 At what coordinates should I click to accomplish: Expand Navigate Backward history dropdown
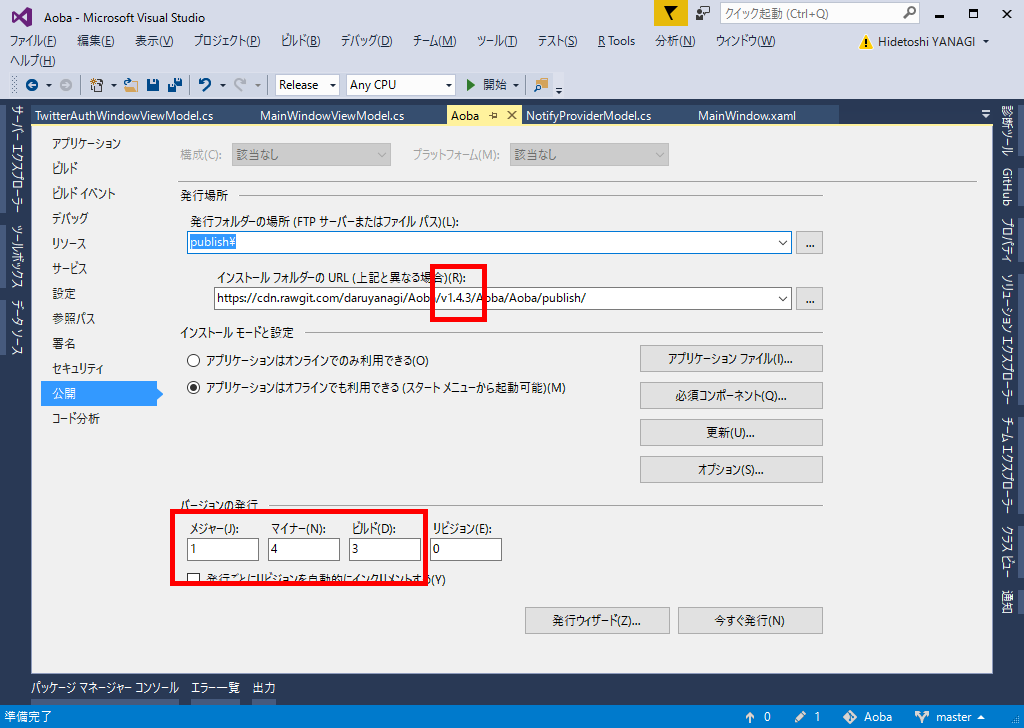click(x=48, y=86)
